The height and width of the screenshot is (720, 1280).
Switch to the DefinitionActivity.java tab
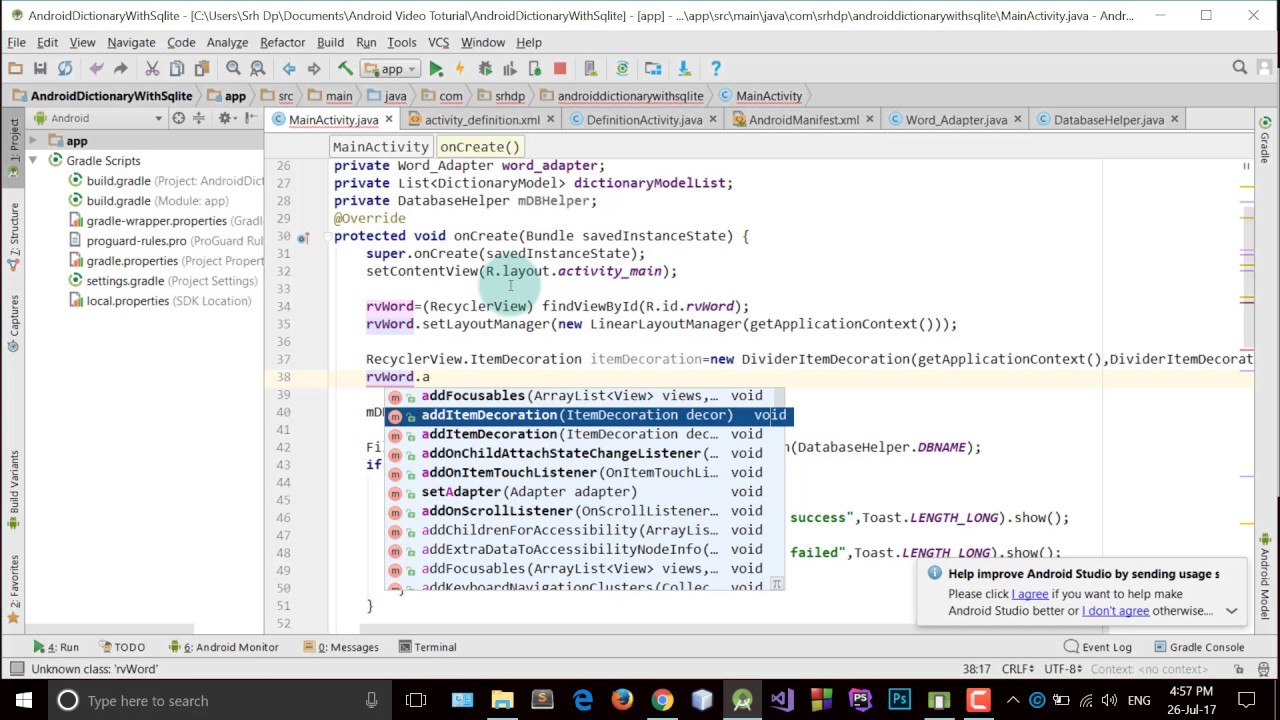point(644,119)
